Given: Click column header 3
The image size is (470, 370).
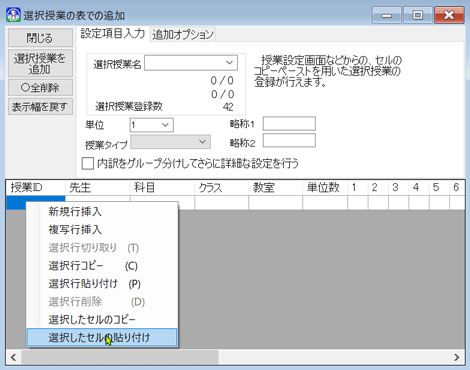Looking at the screenshot, I should 399,188.
